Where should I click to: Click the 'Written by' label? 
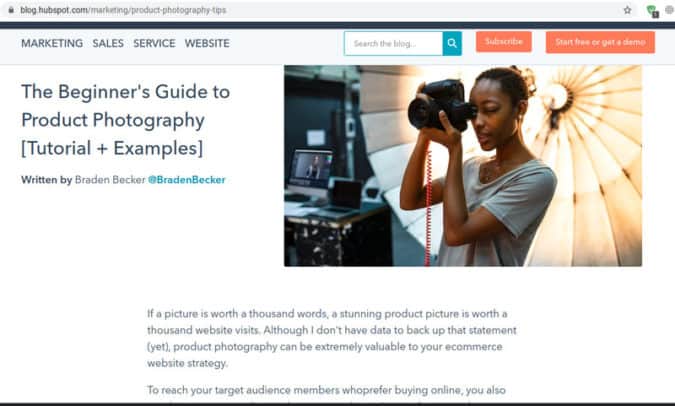click(46, 180)
